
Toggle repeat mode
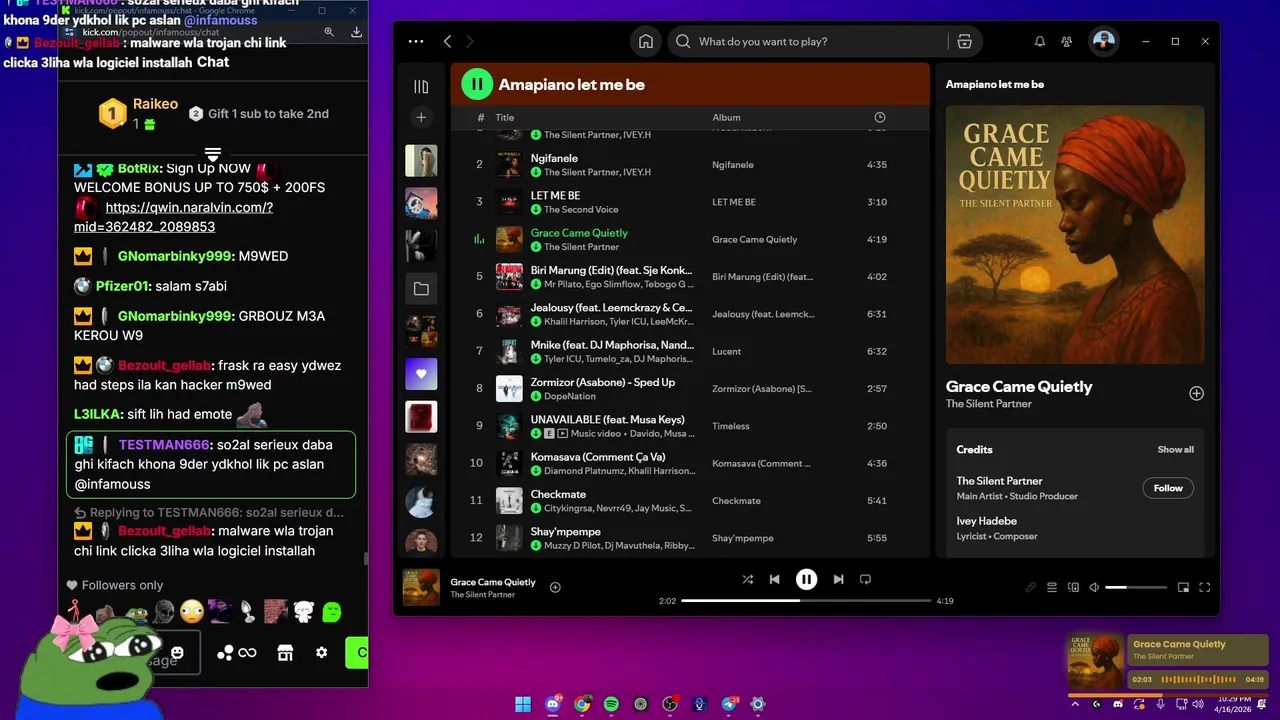[x=866, y=579]
